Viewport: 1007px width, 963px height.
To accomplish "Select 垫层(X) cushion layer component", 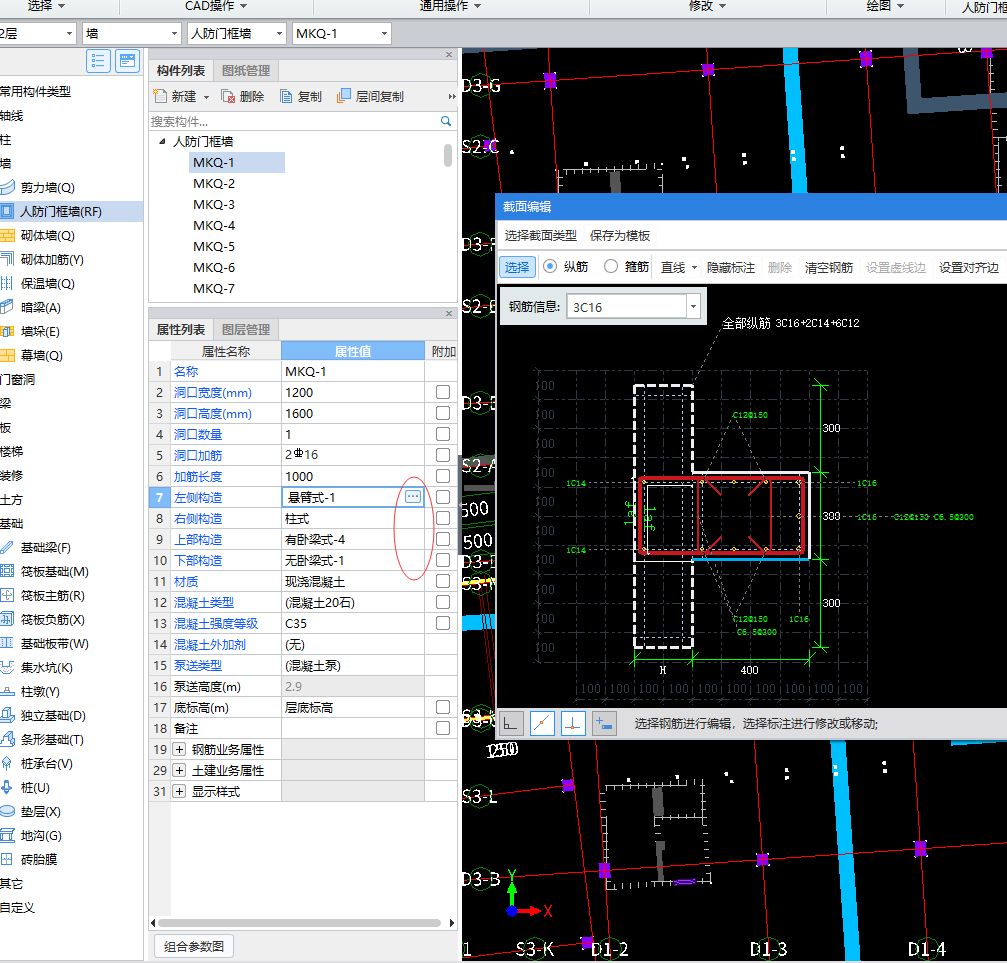I will [40, 811].
